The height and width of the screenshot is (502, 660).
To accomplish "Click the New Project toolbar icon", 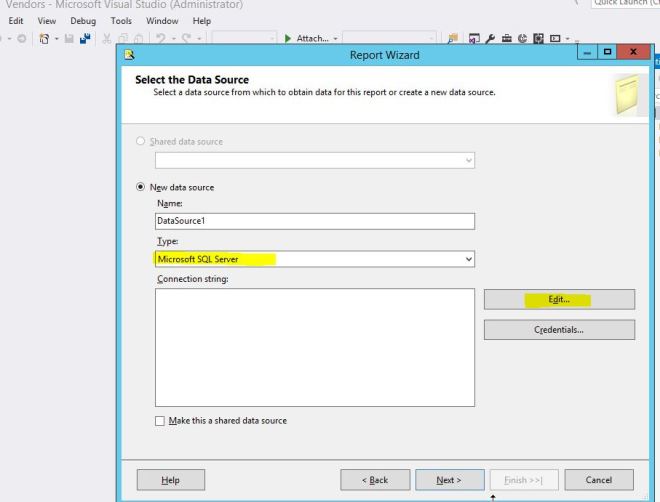I will point(46,39).
